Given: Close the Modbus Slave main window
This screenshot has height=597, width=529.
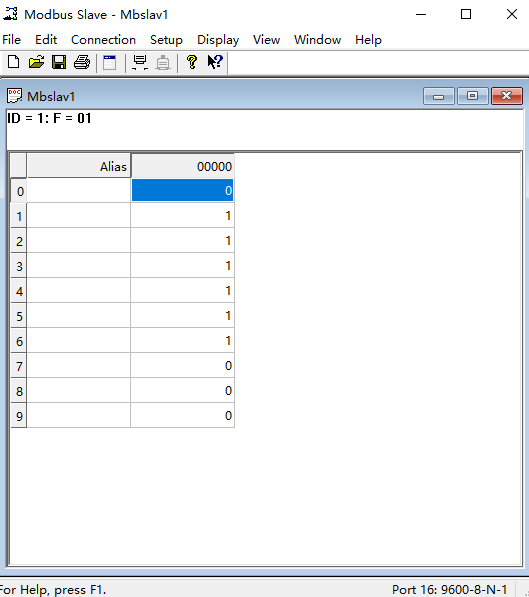Looking at the screenshot, I should tap(512, 14).
